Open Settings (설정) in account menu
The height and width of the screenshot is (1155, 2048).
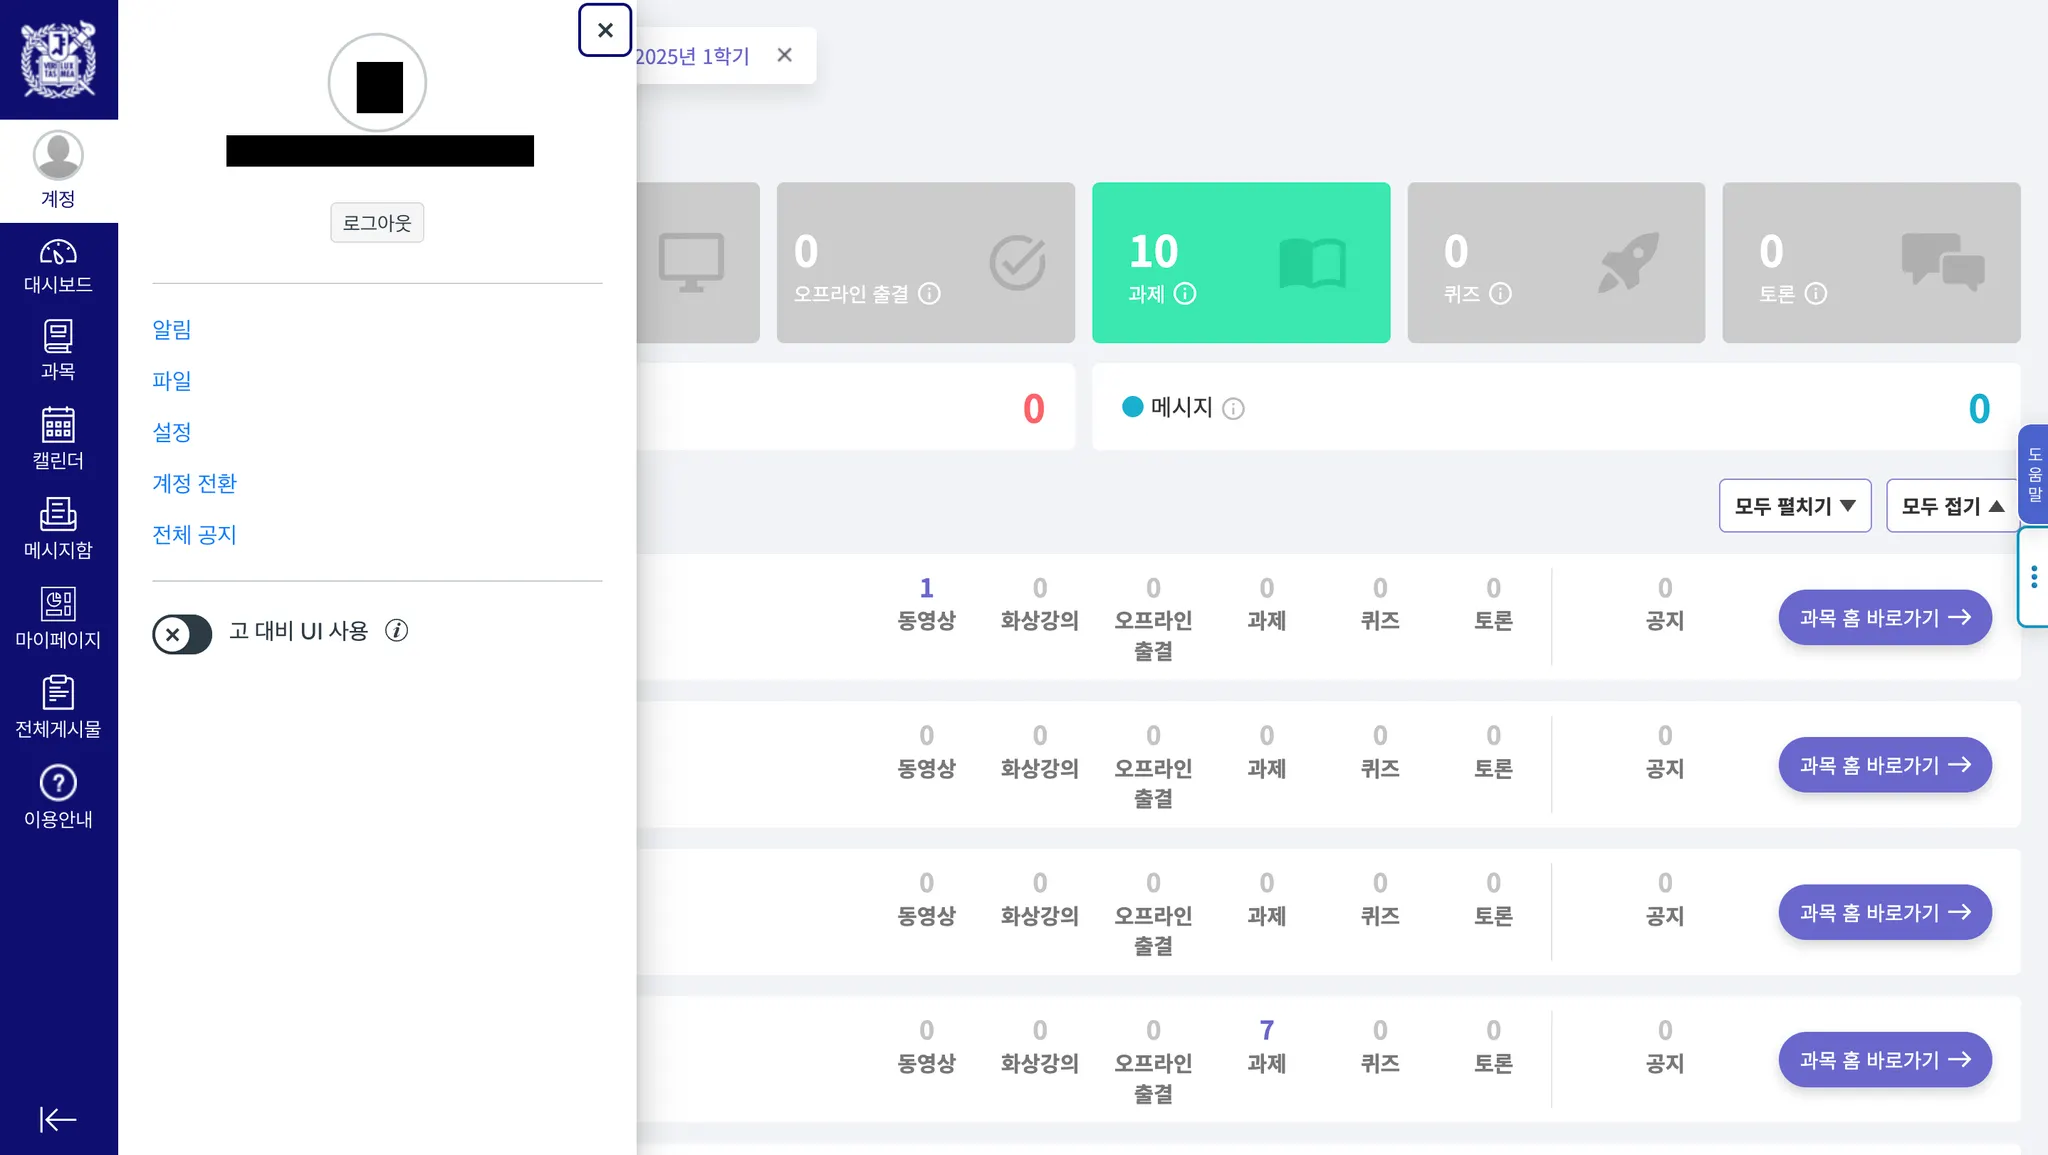[172, 432]
